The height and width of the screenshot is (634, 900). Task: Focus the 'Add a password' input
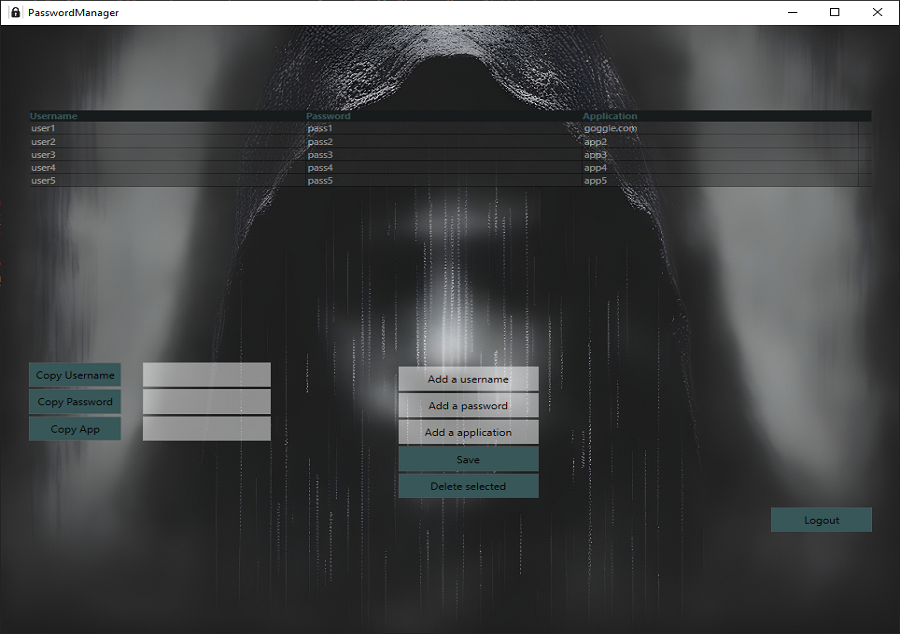(468, 406)
